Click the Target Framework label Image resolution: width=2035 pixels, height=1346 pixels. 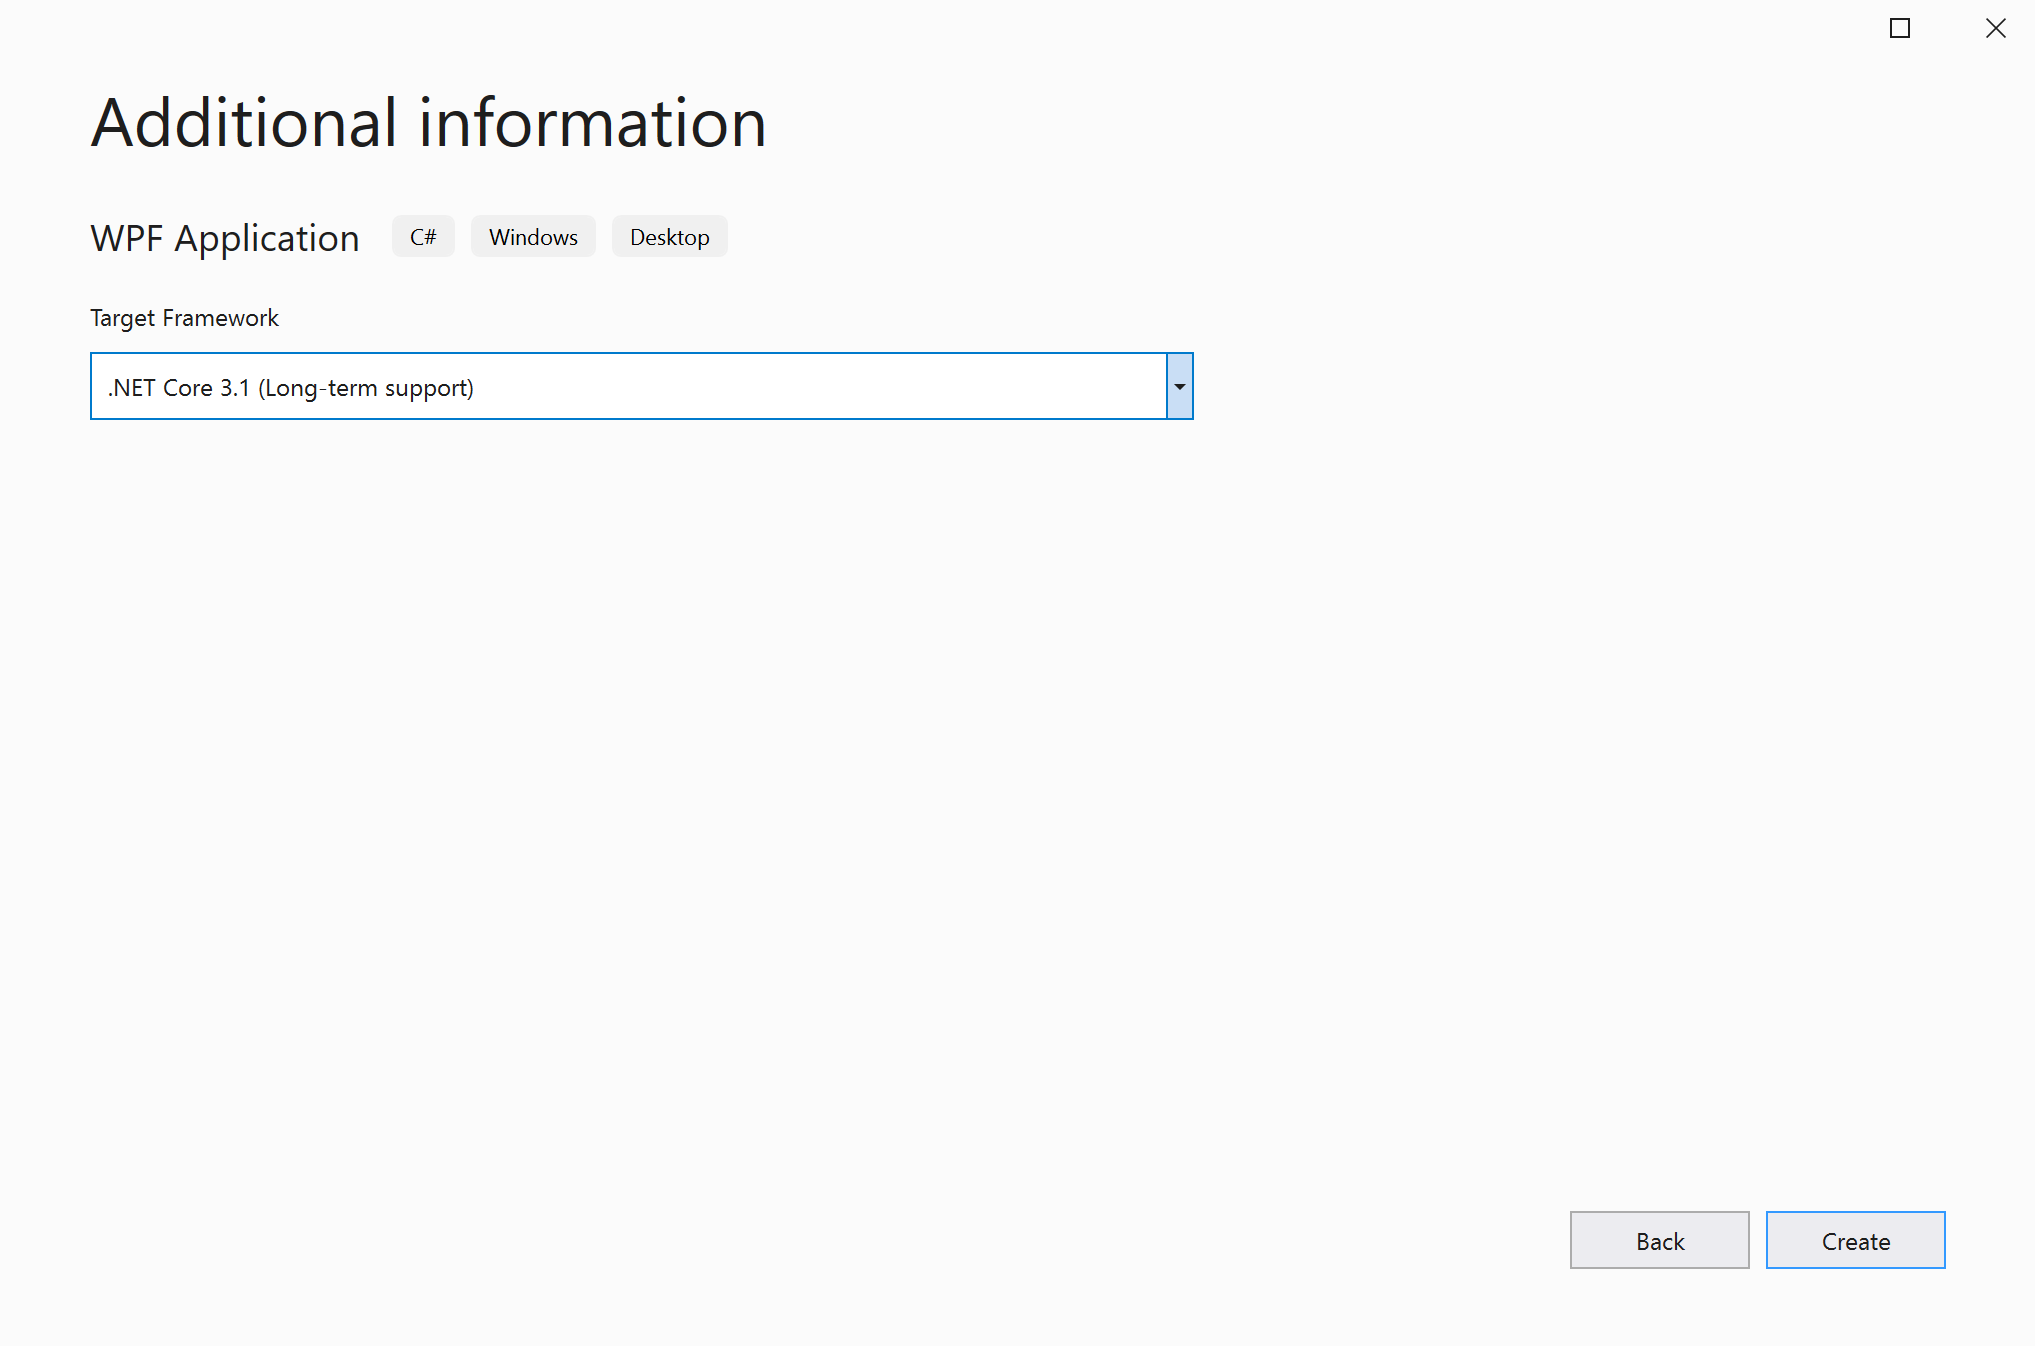coord(183,318)
